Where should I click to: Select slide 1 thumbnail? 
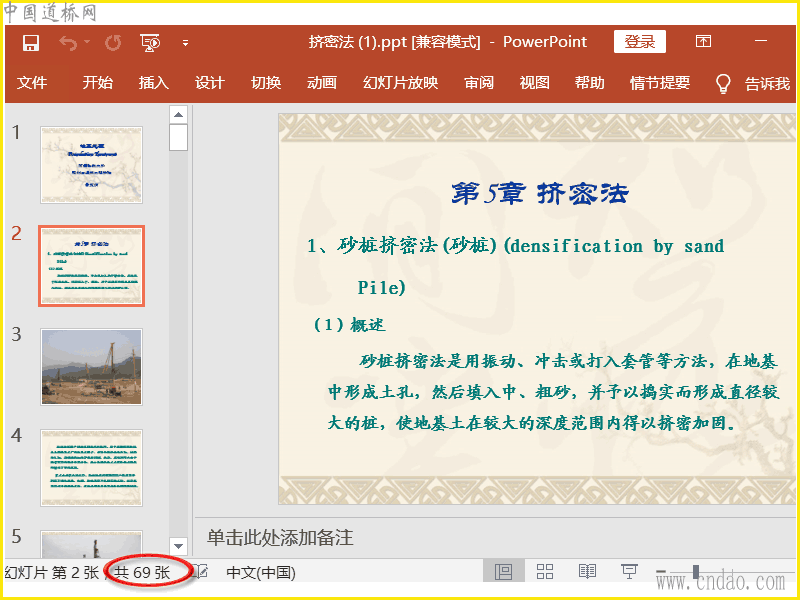point(91,165)
